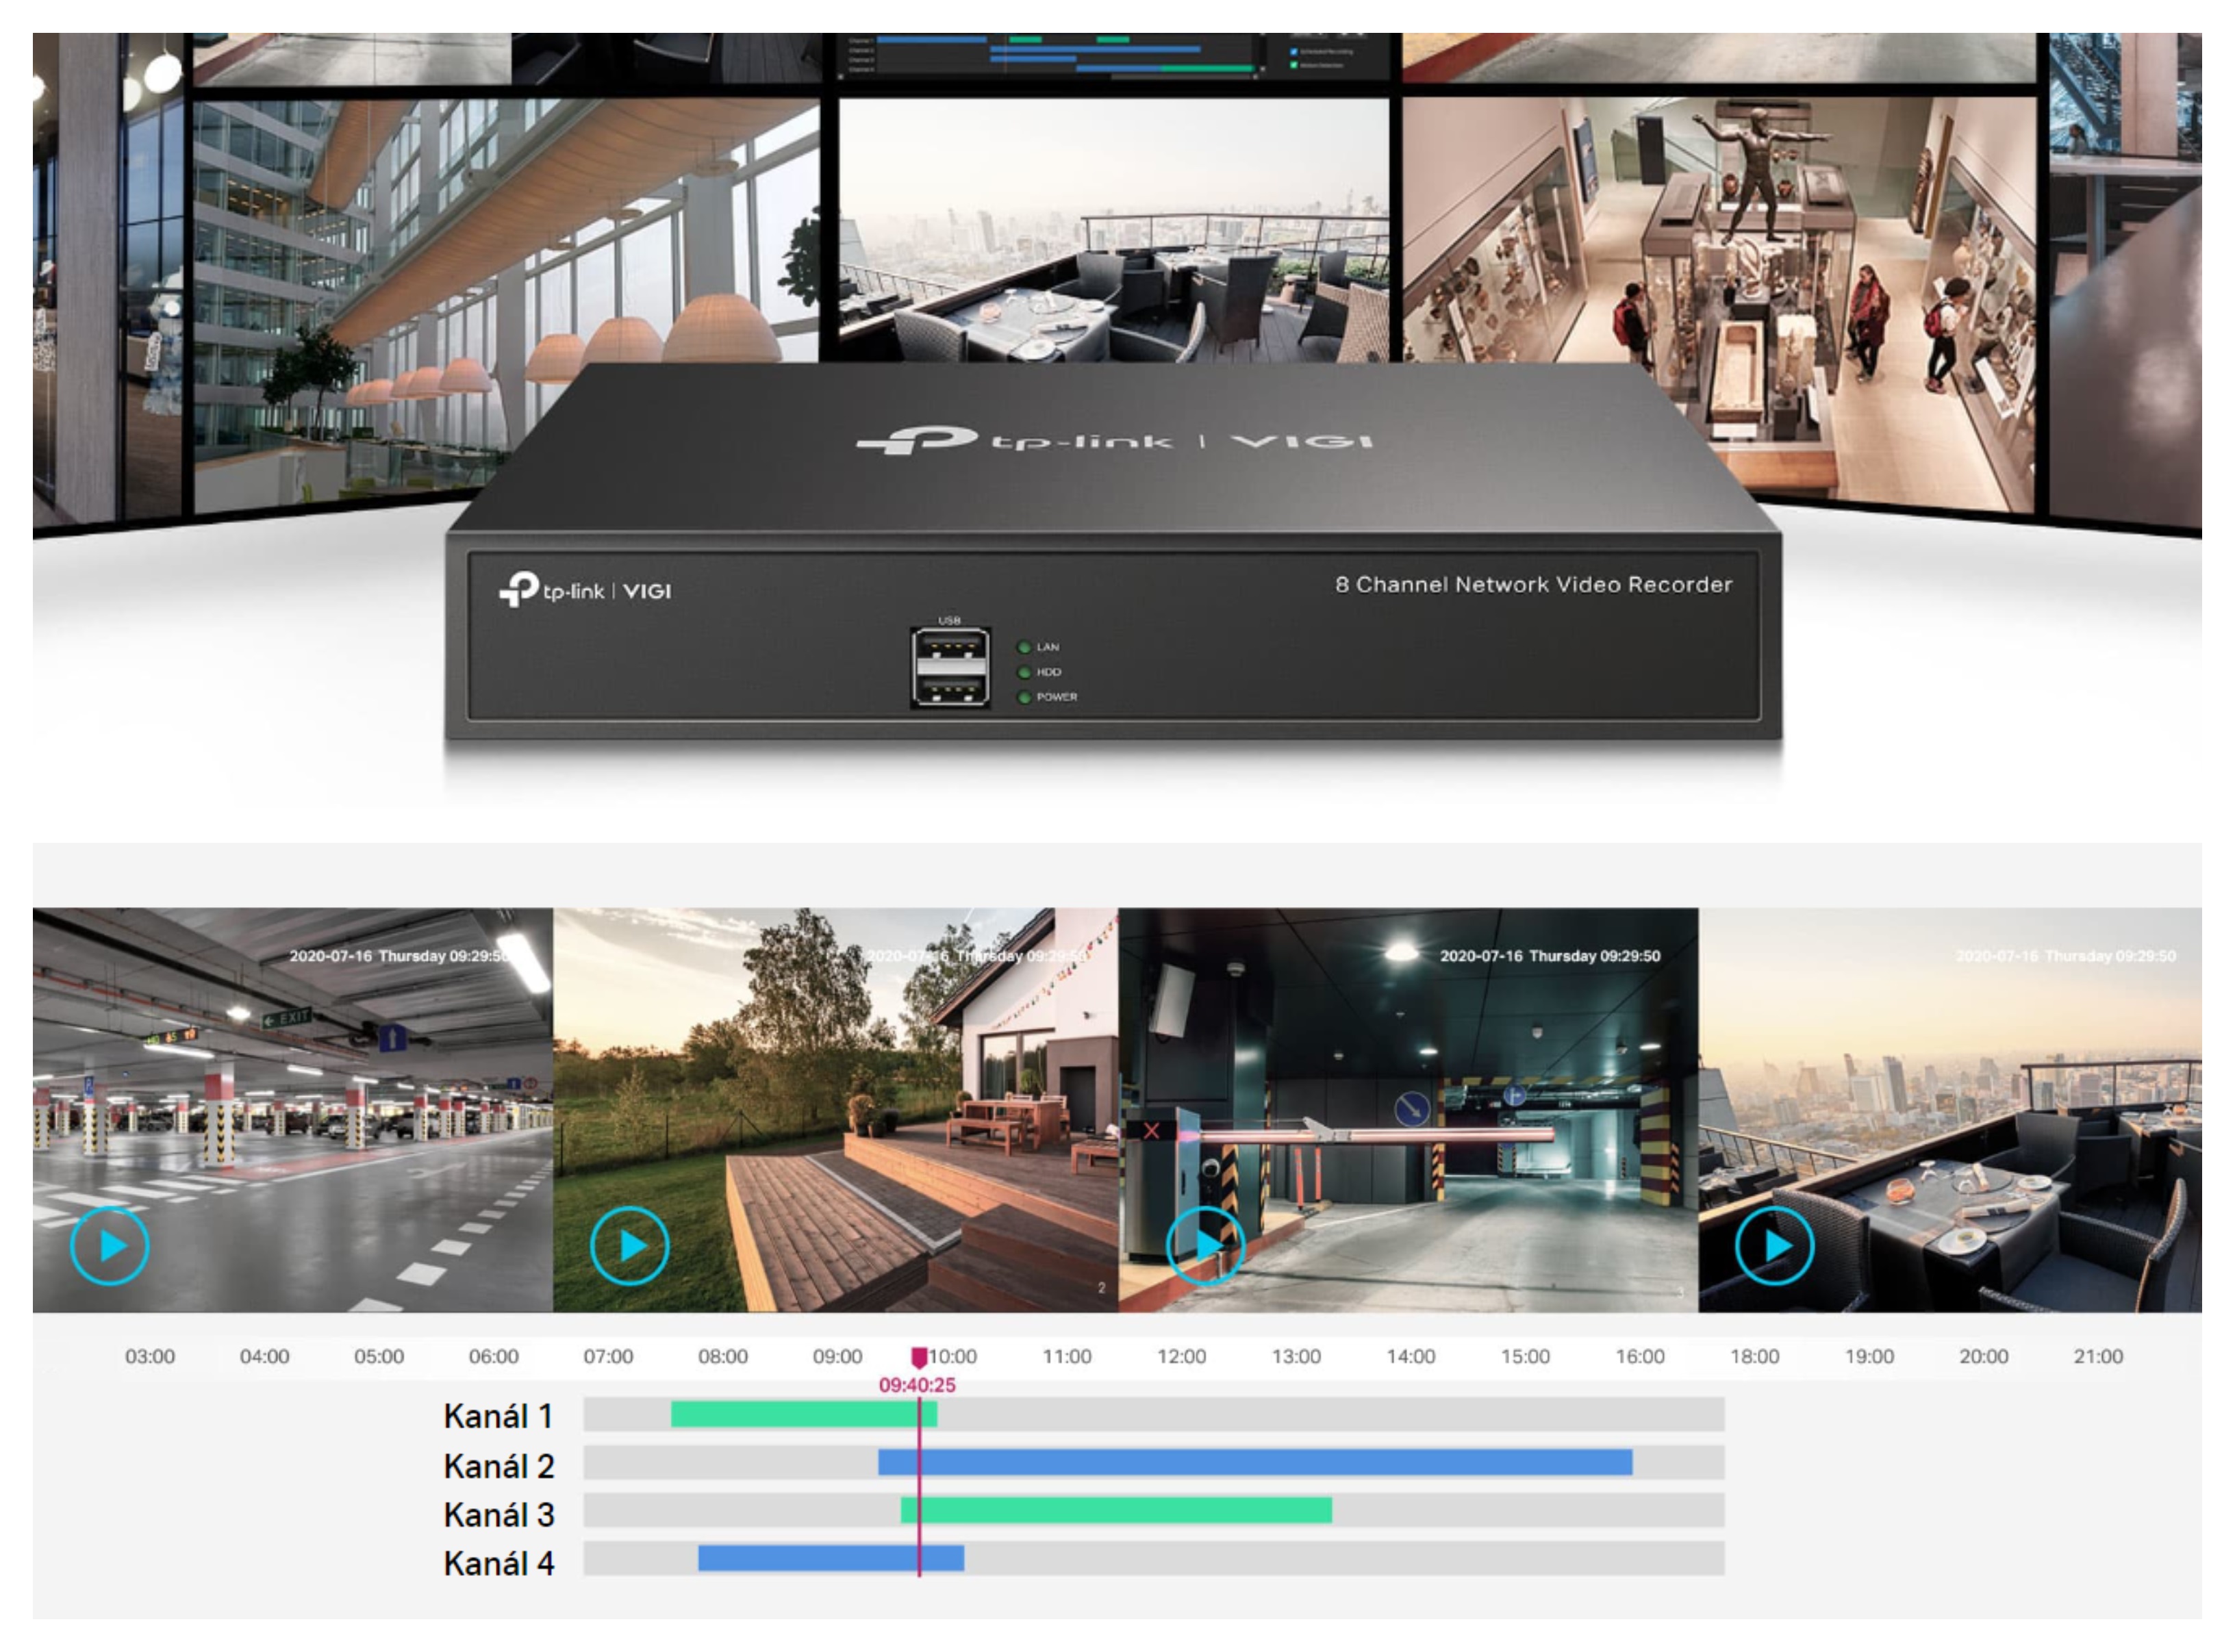Screen dimensions: 2235x1652
Task: Select the green recording bar on Kanál 3
Action: pos(1116,1510)
